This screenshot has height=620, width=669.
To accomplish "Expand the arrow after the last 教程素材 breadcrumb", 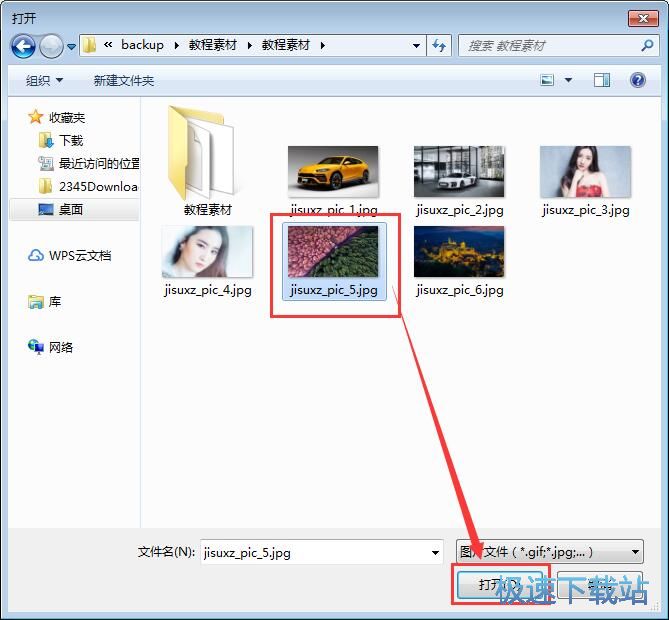I will (323, 45).
